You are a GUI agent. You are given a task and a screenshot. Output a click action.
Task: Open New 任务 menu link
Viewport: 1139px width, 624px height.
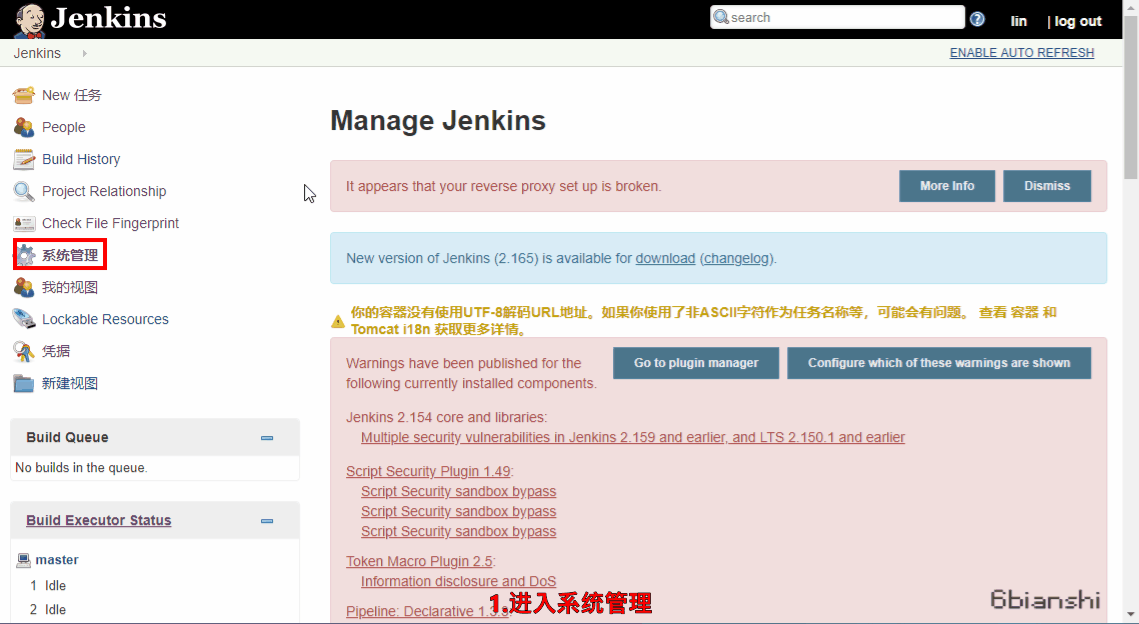(72, 95)
